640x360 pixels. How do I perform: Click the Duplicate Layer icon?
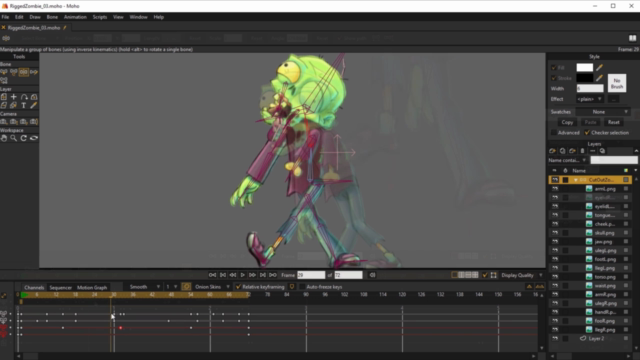[x=562, y=151]
